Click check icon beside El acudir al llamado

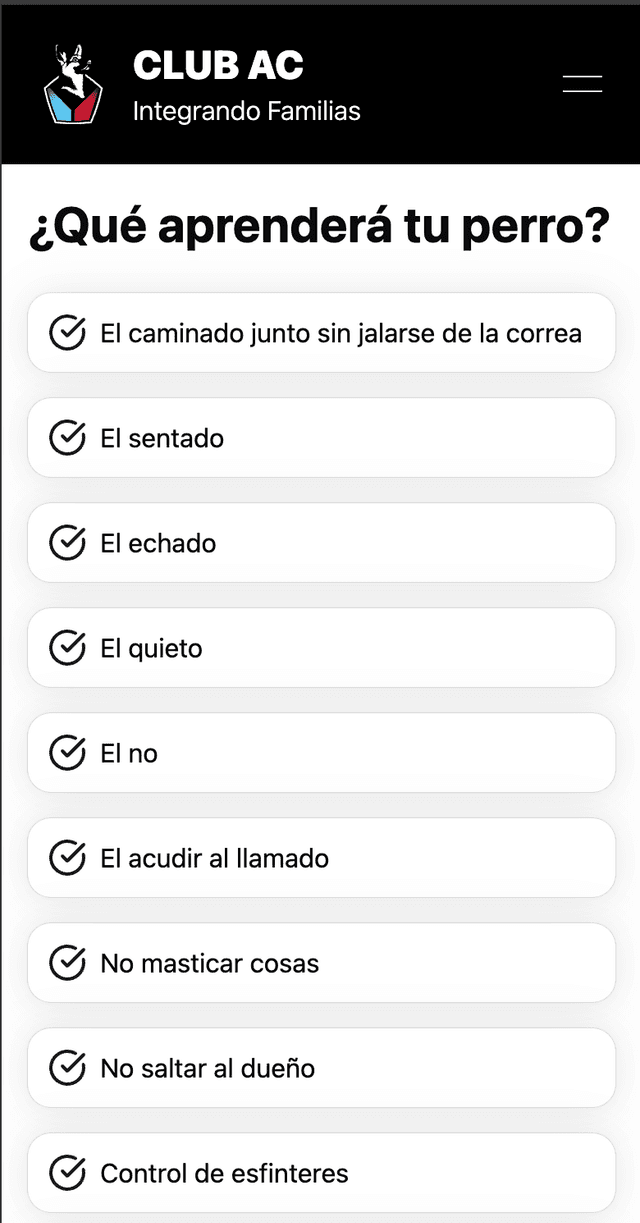coord(67,858)
